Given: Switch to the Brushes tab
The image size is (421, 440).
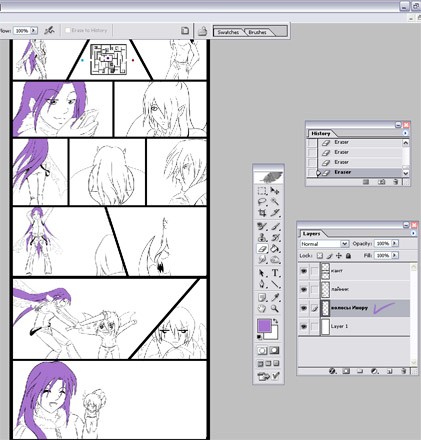Looking at the screenshot, I should [x=257, y=32].
